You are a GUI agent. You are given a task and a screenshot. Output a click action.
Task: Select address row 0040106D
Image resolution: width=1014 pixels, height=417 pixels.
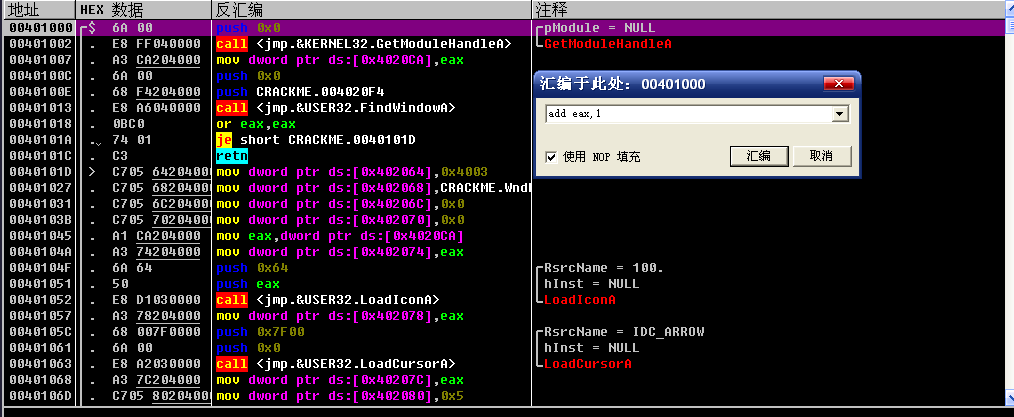(x=38, y=396)
